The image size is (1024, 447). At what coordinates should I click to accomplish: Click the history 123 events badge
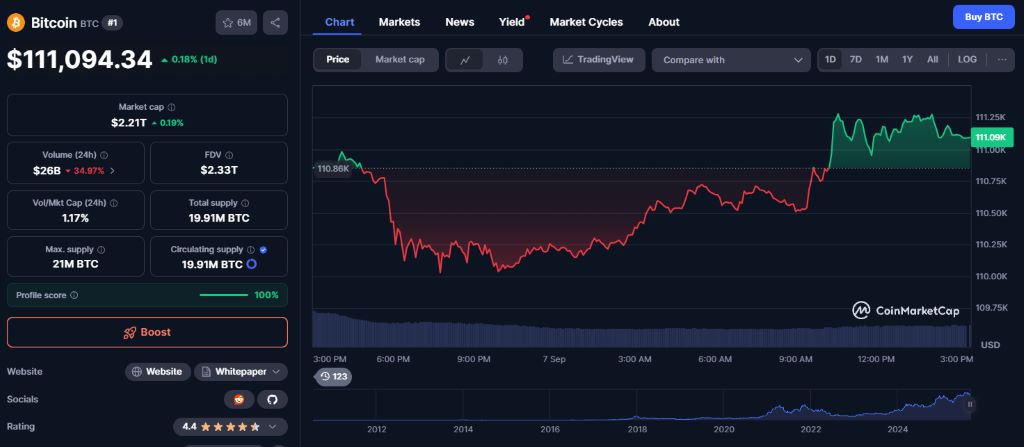333,376
